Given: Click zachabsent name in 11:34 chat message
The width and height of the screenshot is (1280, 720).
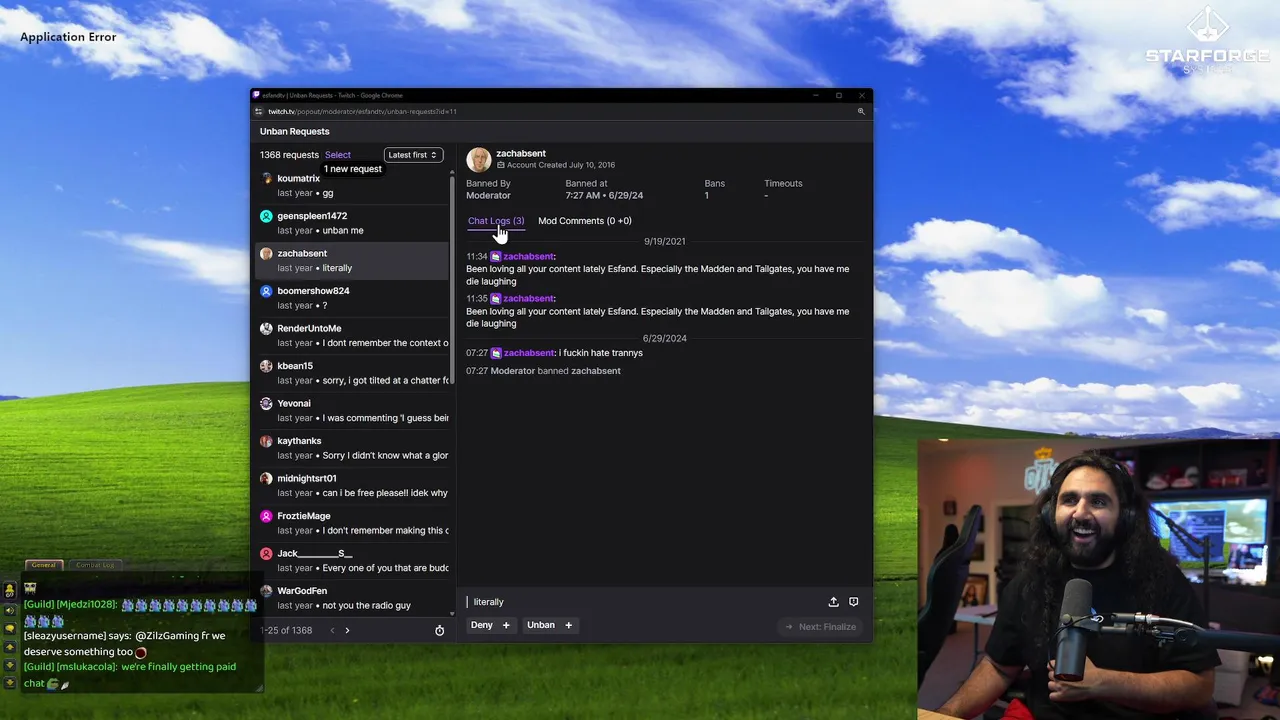Looking at the screenshot, I should click(528, 257).
